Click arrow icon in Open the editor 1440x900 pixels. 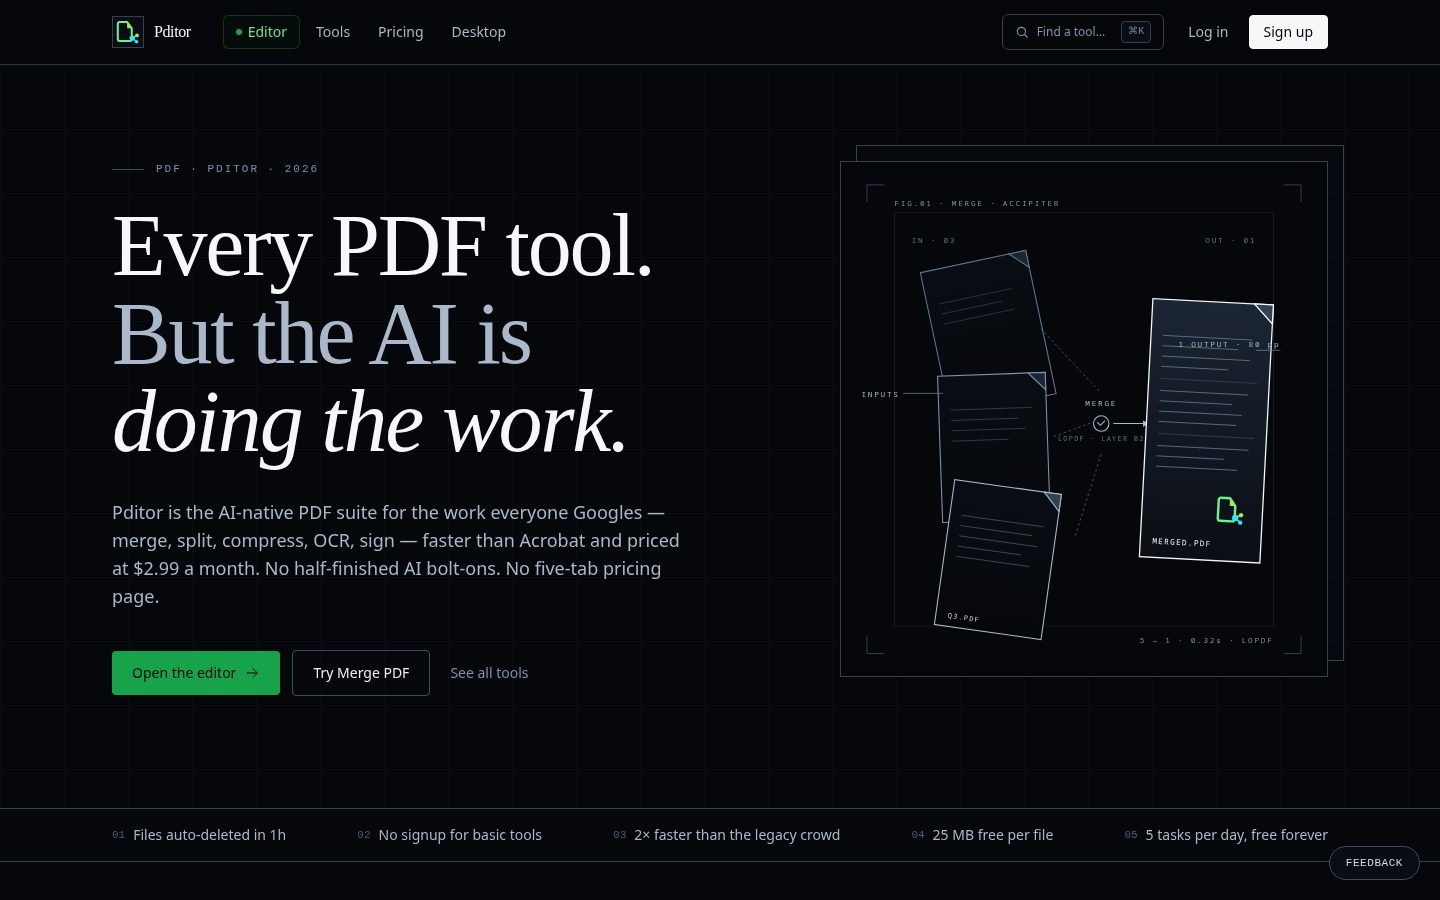252,673
